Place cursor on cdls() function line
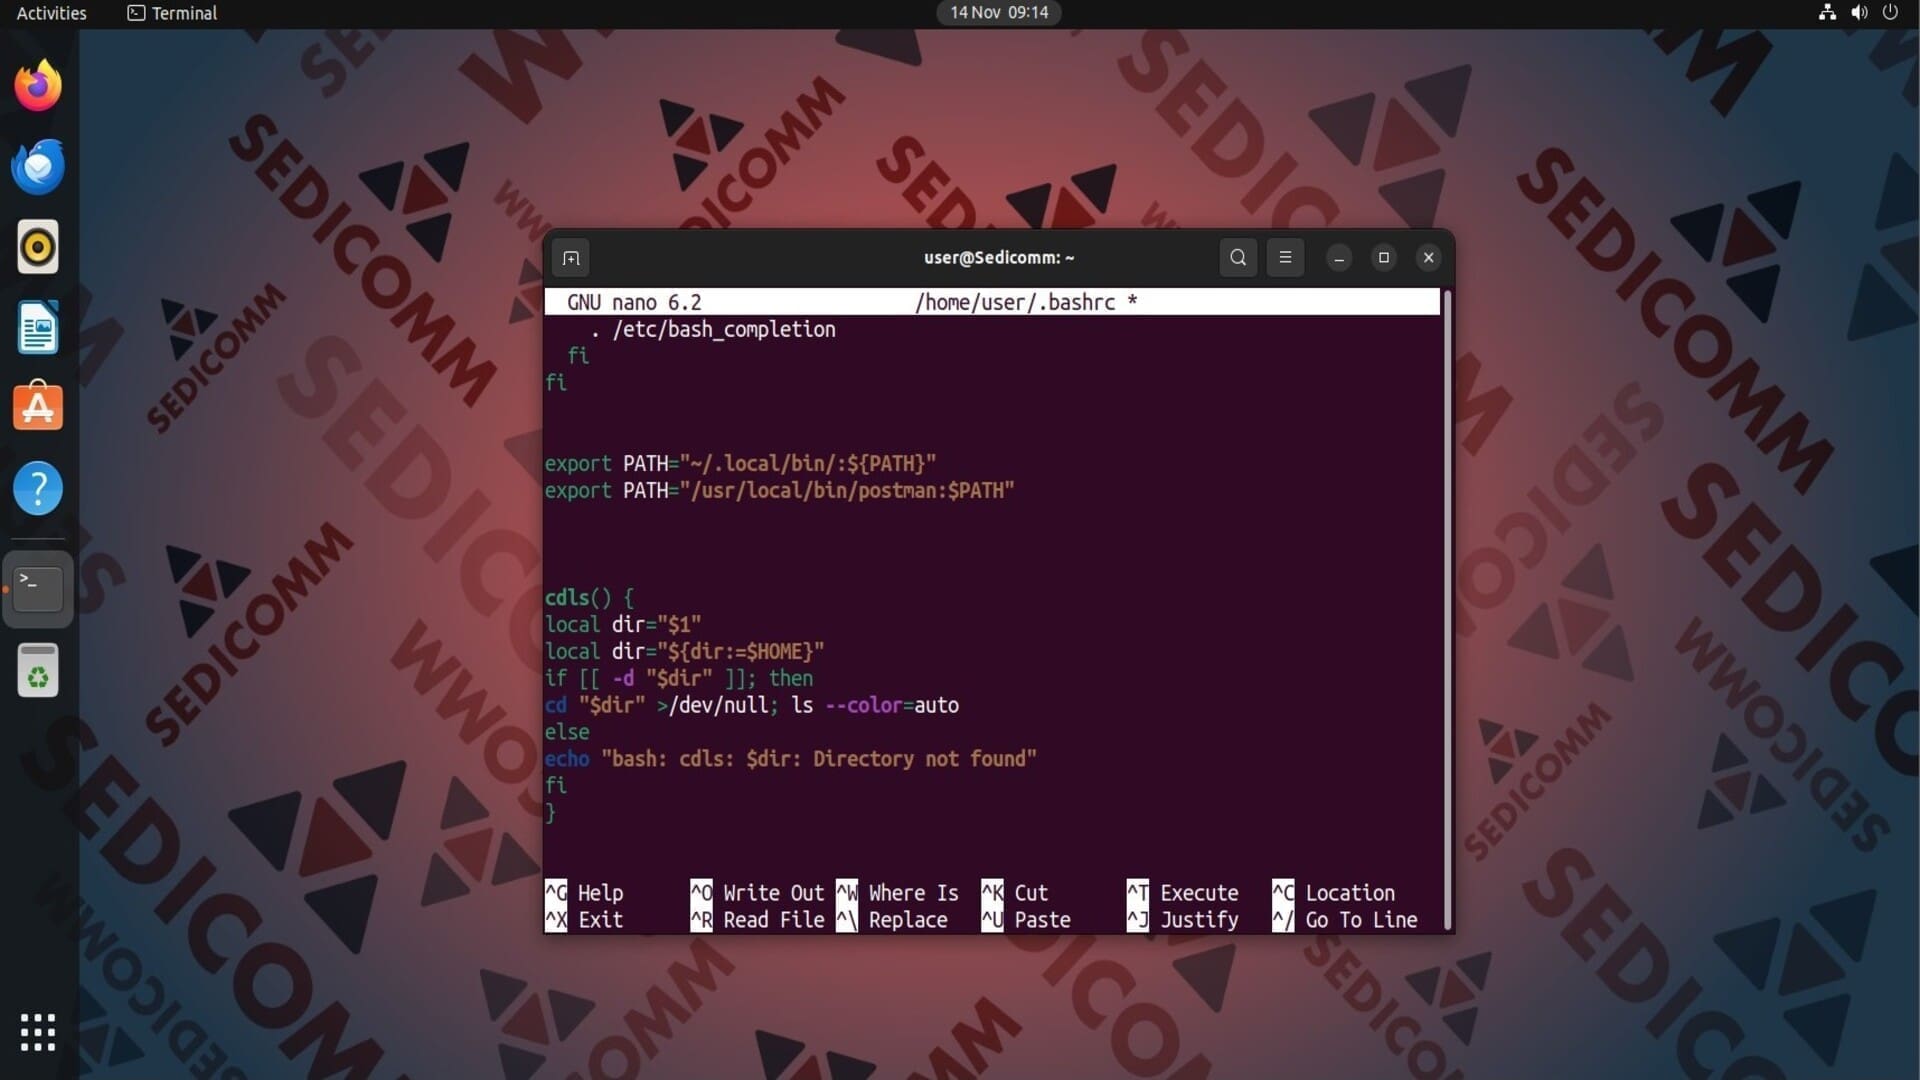The width and height of the screenshot is (1920, 1080). [589, 598]
